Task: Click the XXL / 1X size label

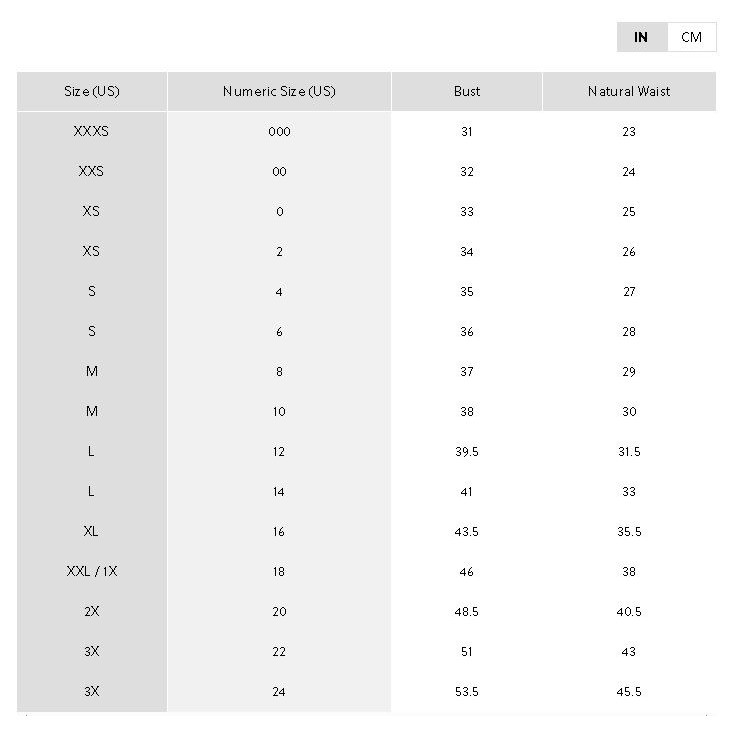Action: [92, 571]
